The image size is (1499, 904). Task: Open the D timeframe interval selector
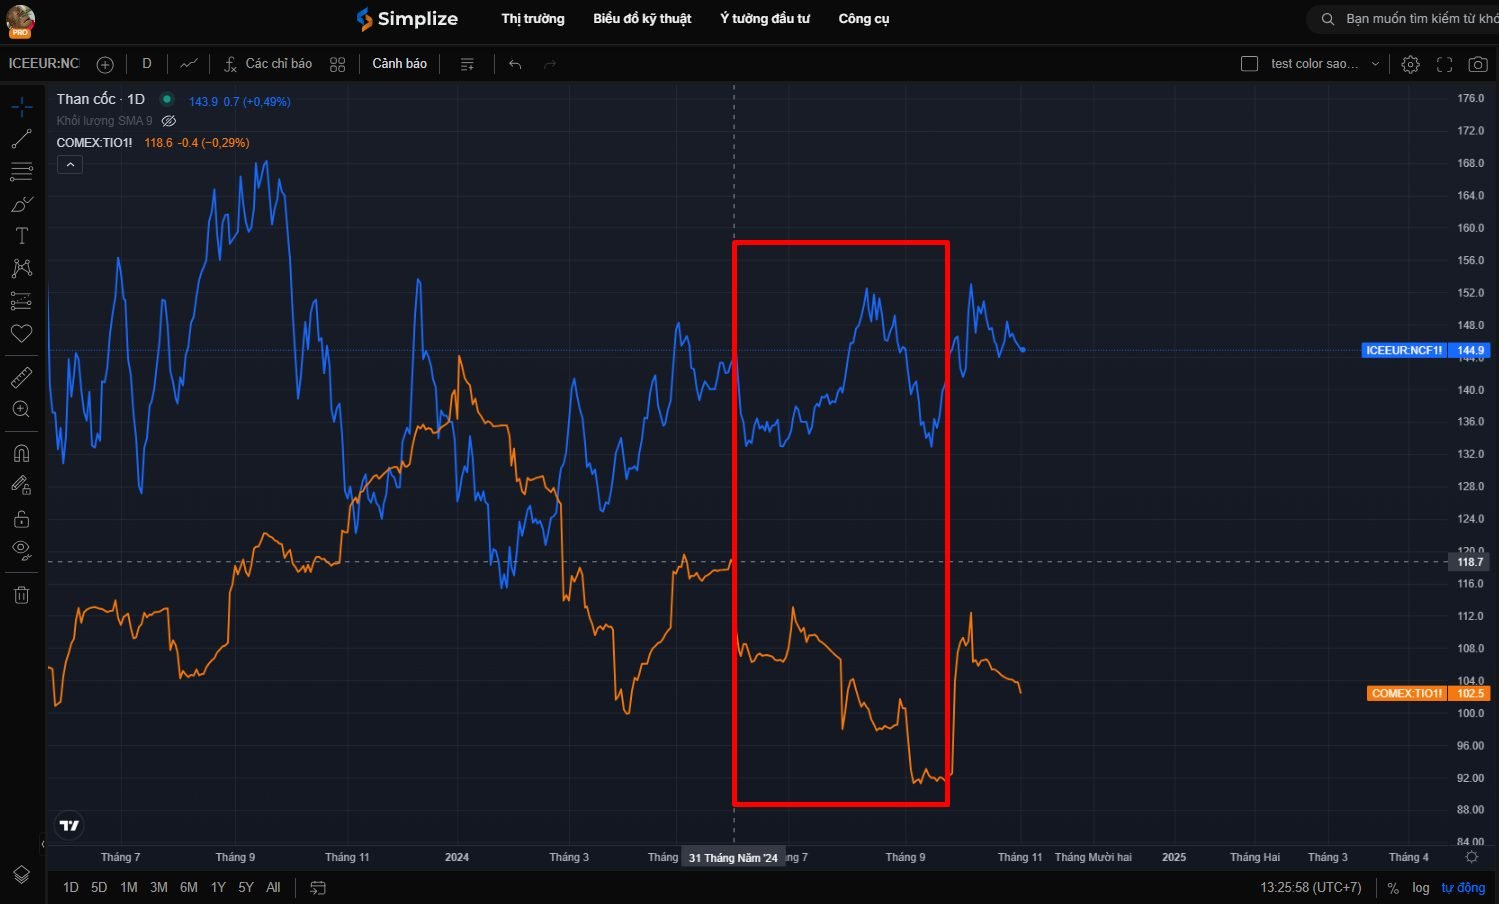[147, 64]
